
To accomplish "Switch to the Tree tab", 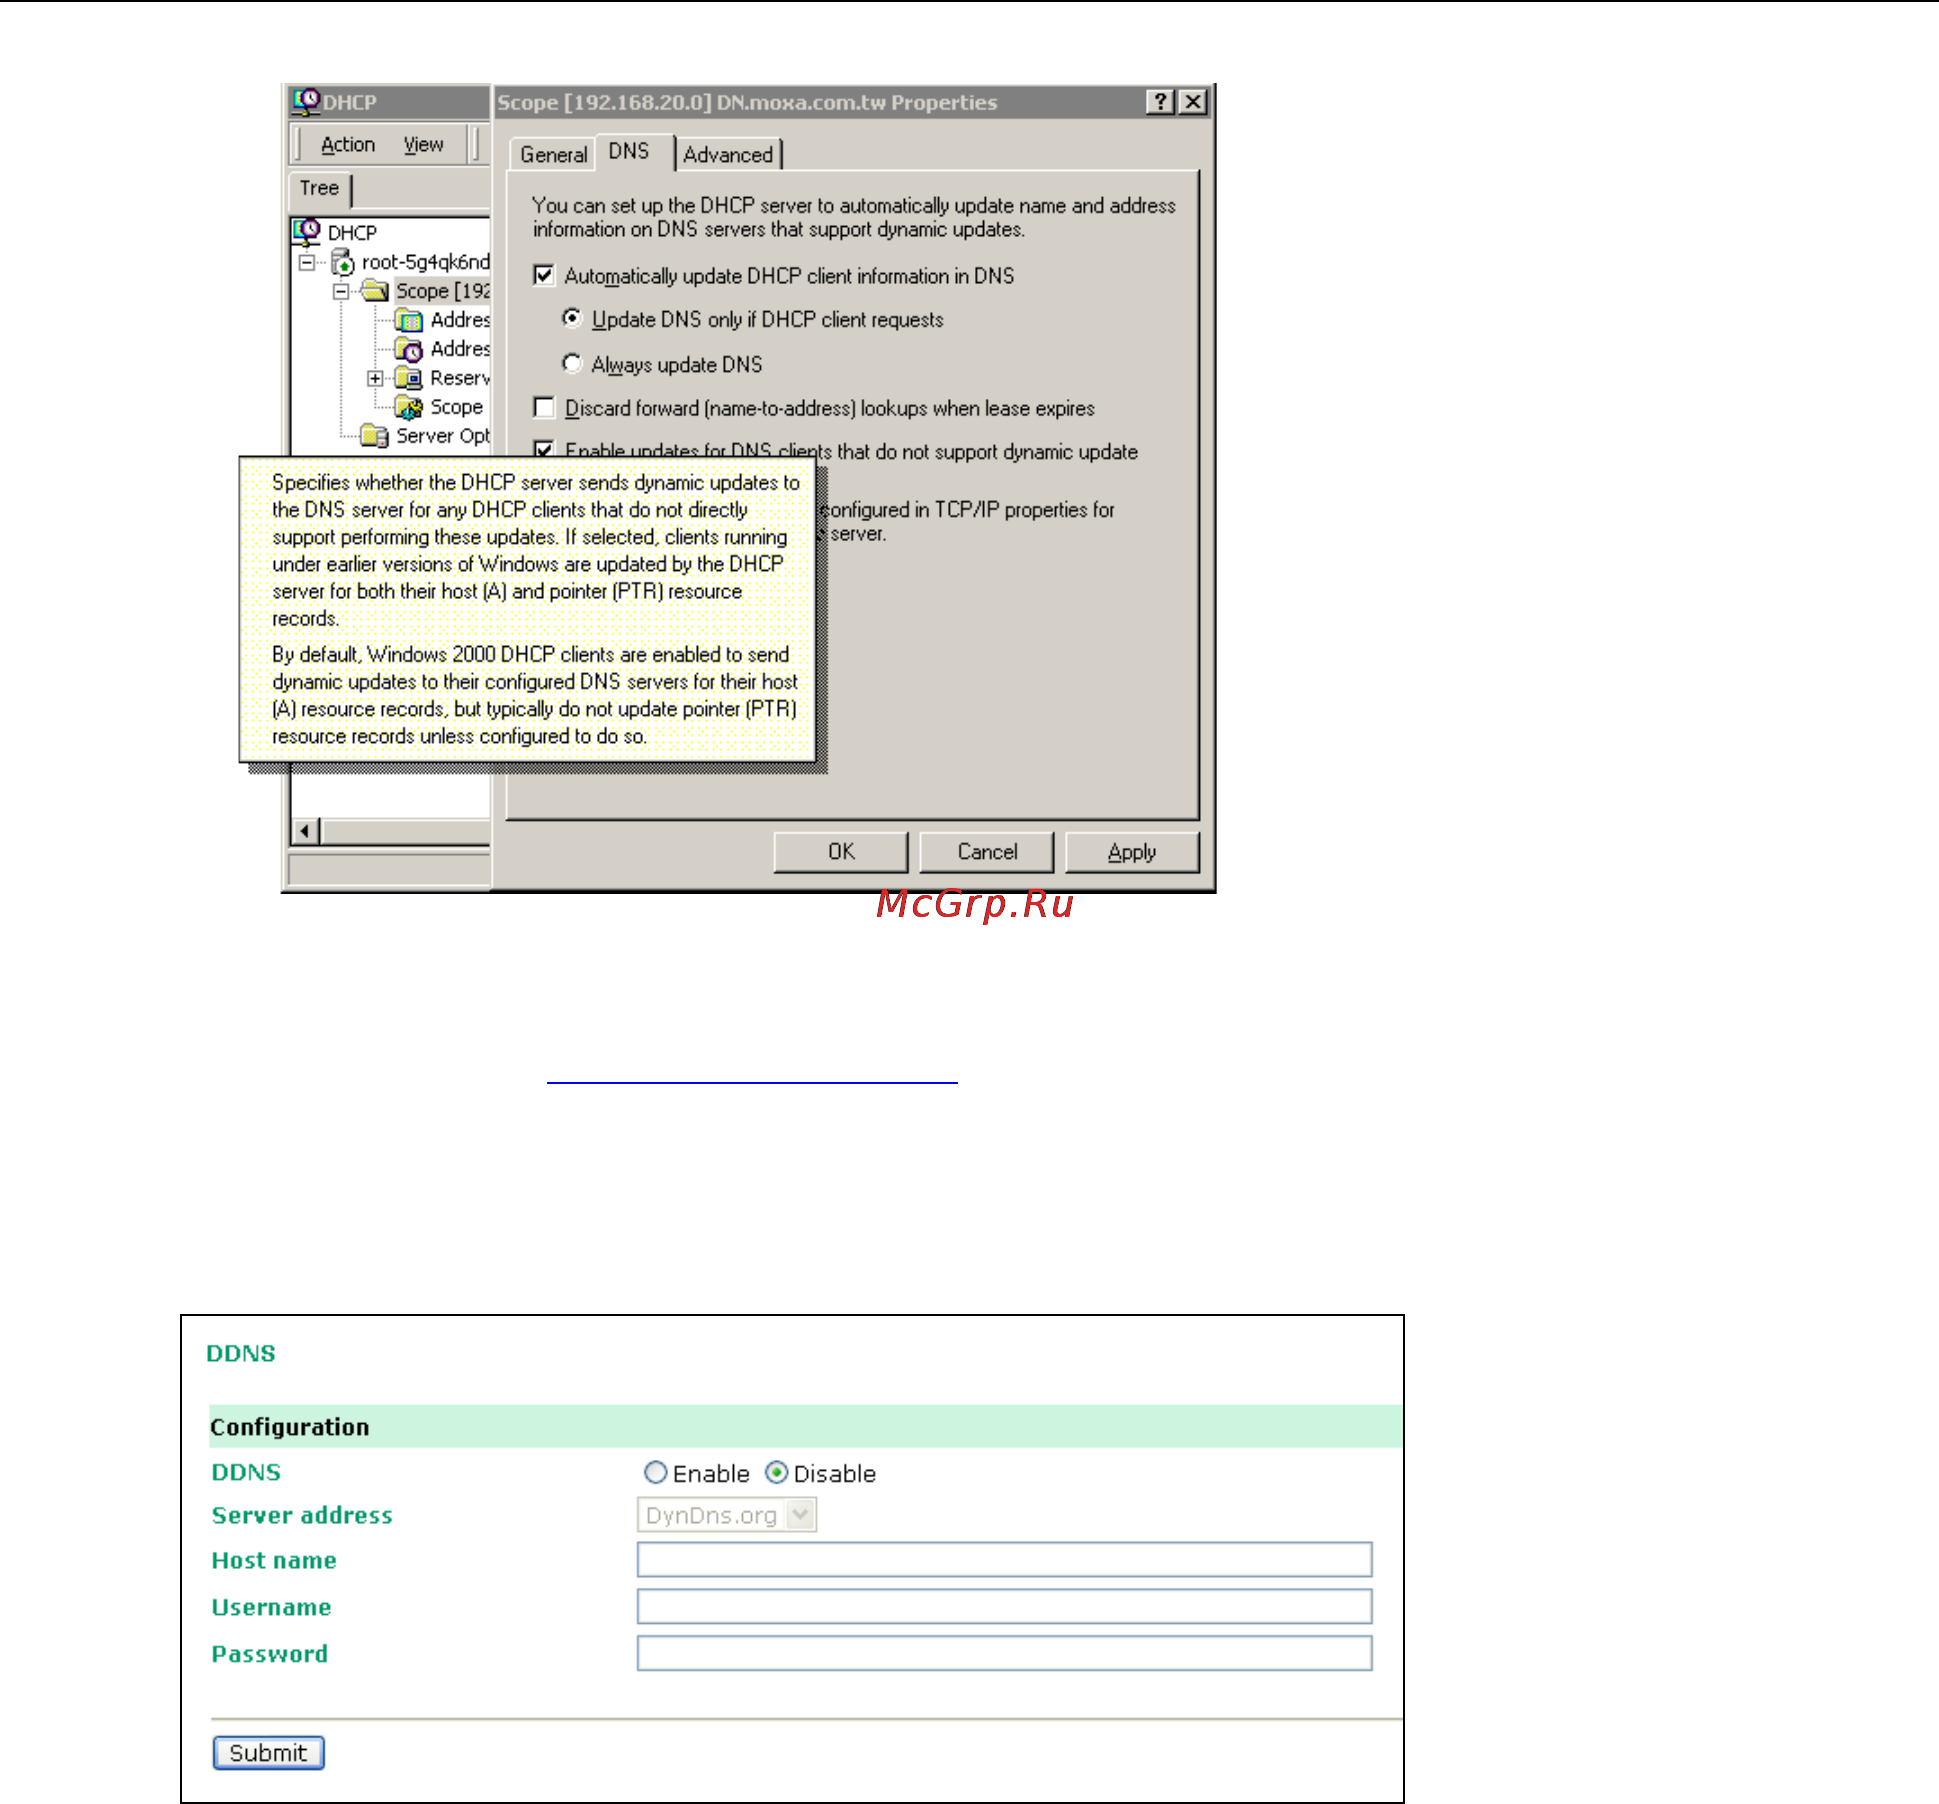I will [320, 188].
